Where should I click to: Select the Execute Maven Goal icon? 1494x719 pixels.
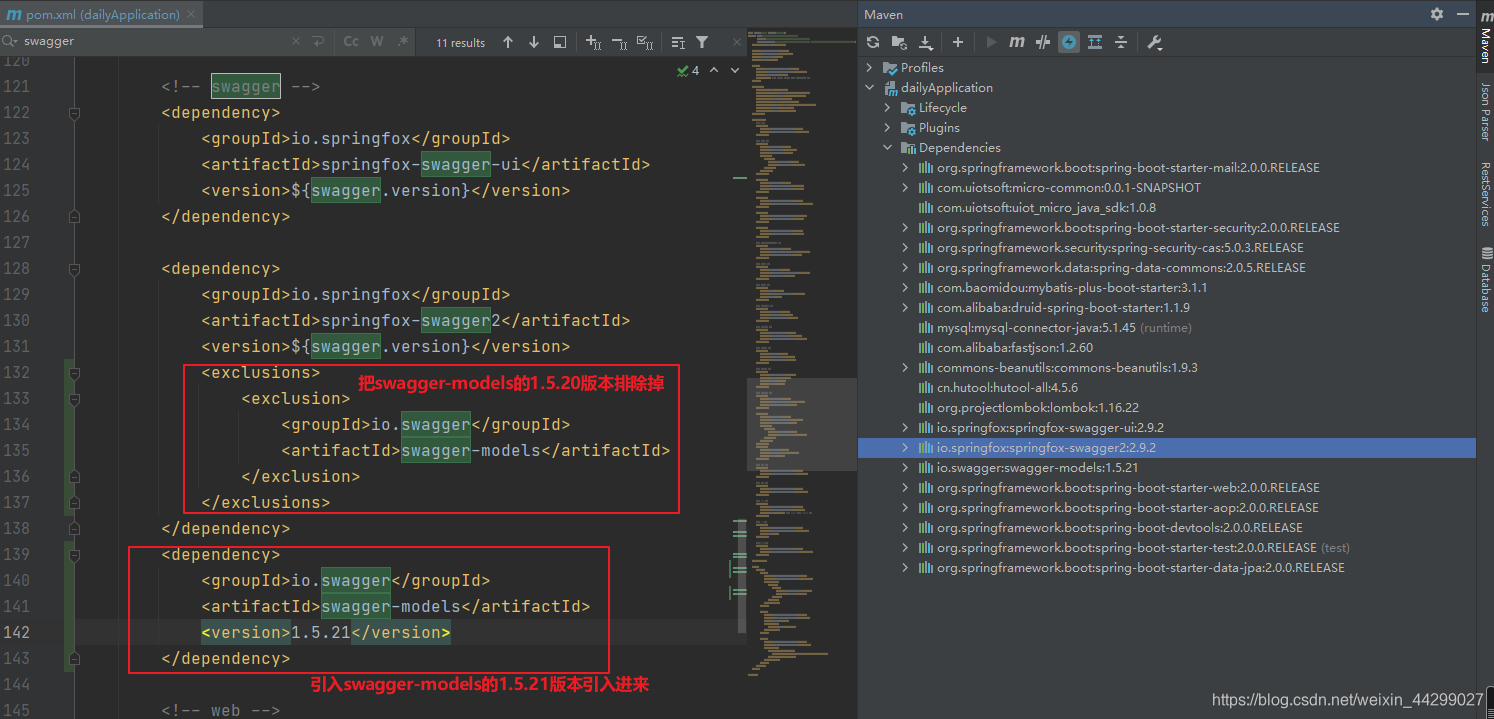point(1016,42)
